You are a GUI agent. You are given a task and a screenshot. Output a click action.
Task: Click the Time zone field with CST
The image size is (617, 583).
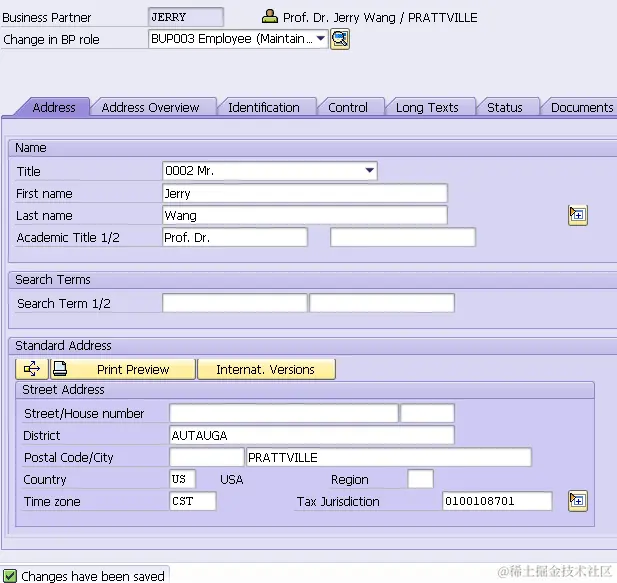click(x=192, y=501)
